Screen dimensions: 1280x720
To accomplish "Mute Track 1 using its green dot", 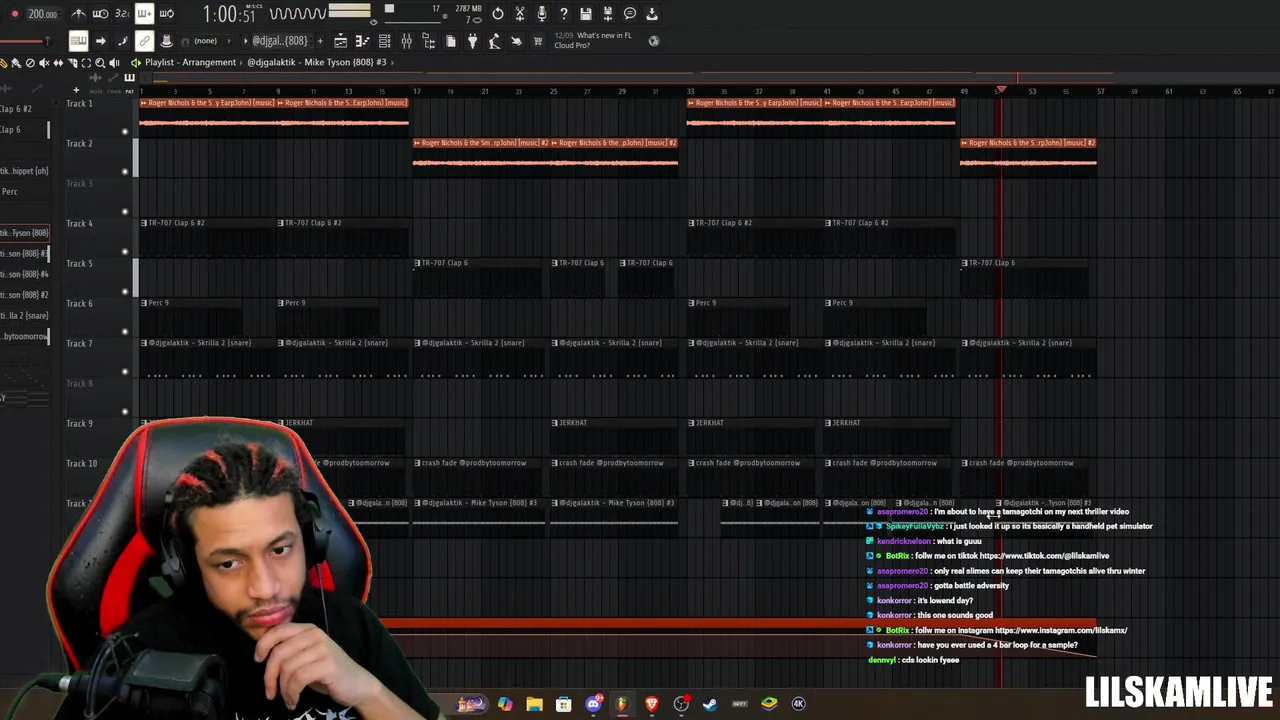I will click(x=125, y=131).
